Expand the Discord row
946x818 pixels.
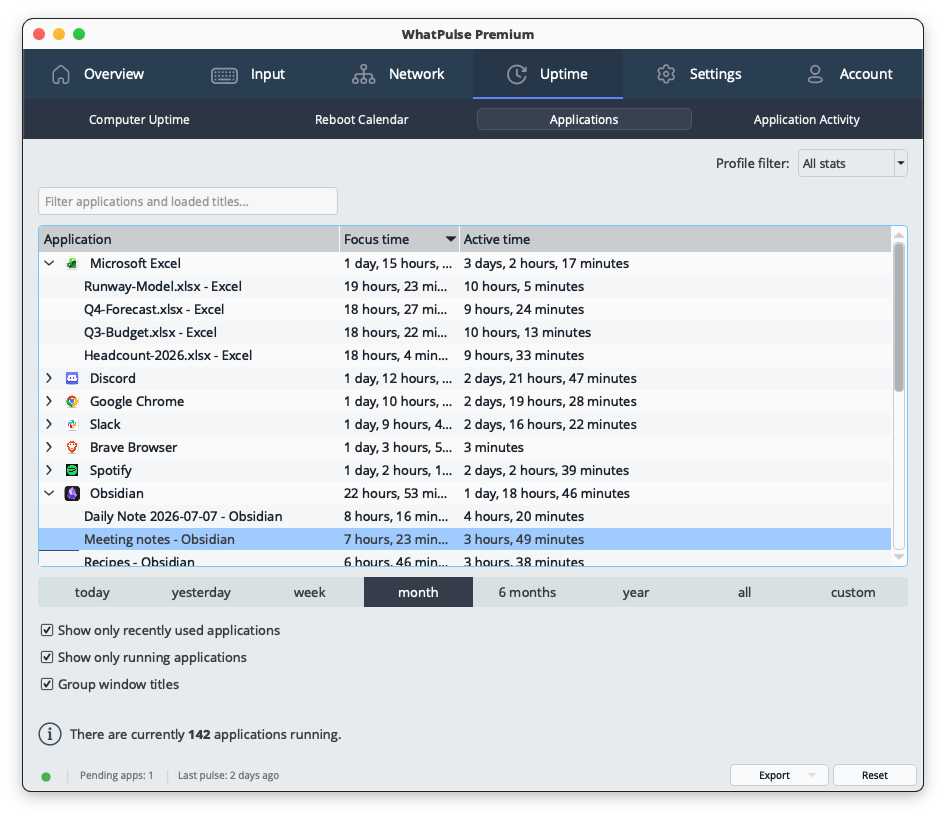point(49,378)
